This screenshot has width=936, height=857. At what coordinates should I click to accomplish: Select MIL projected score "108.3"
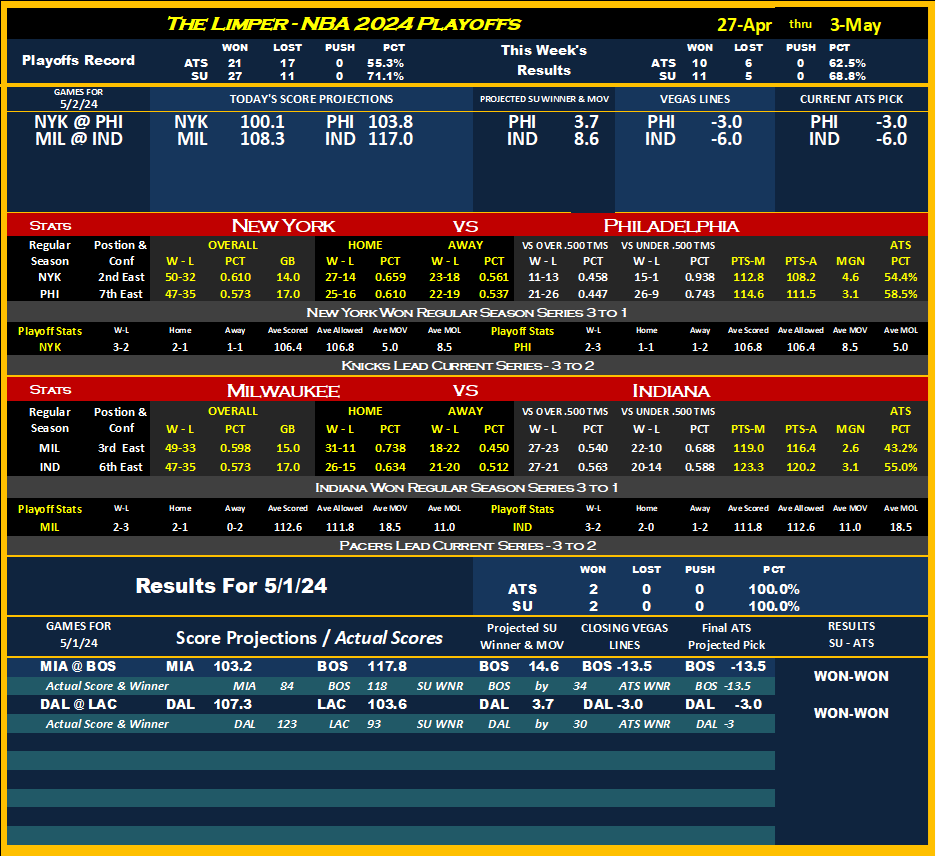click(x=262, y=139)
